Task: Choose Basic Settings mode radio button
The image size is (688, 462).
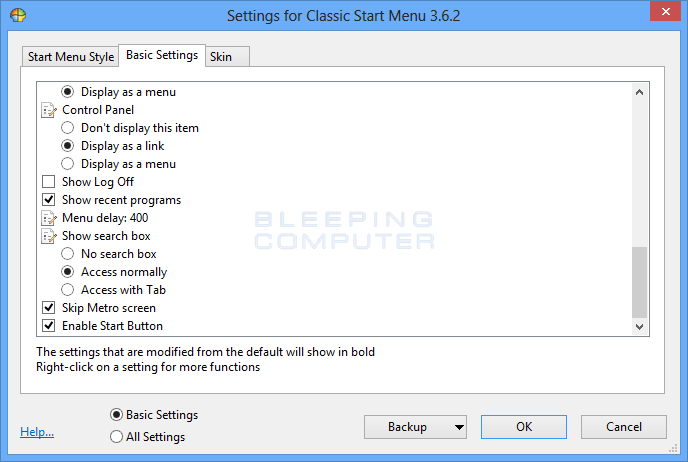Action: tap(116, 415)
